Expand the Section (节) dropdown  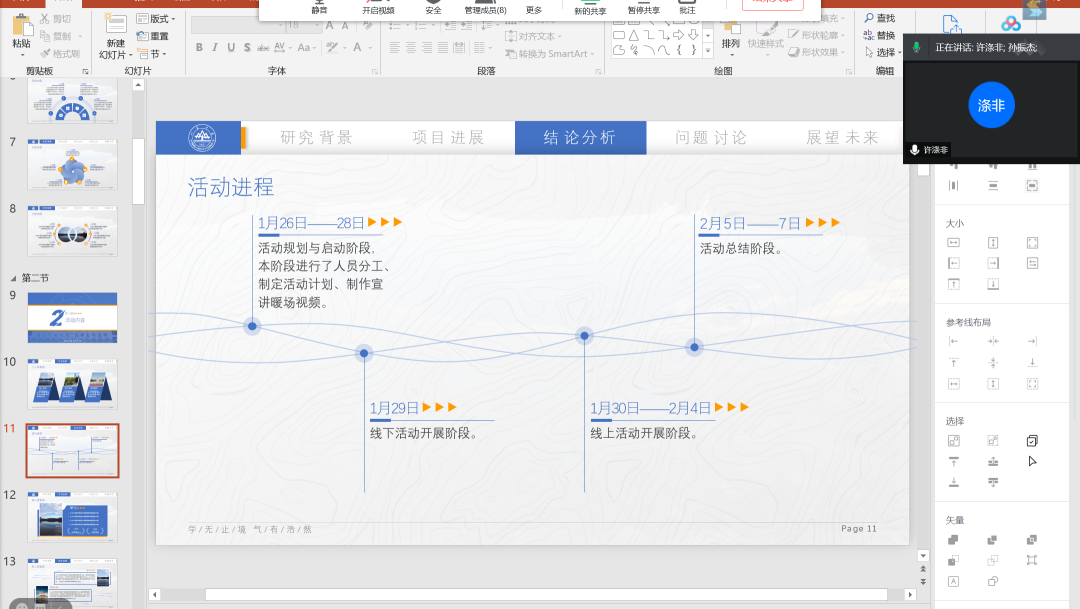point(152,53)
